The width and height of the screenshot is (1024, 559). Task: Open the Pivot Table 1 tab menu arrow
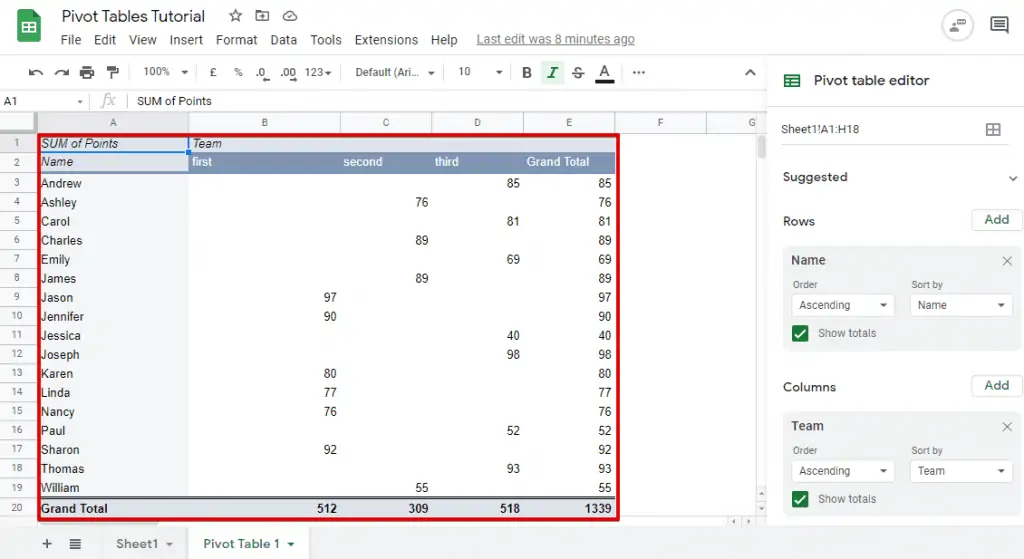pyautogui.click(x=291, y=544)
